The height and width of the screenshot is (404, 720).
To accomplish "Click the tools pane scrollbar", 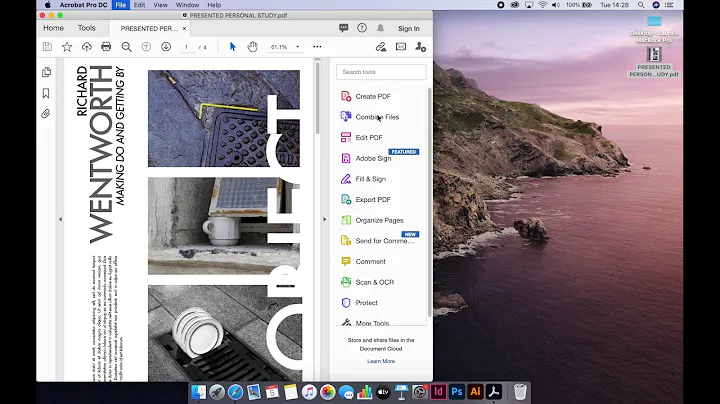I will 429,202.
